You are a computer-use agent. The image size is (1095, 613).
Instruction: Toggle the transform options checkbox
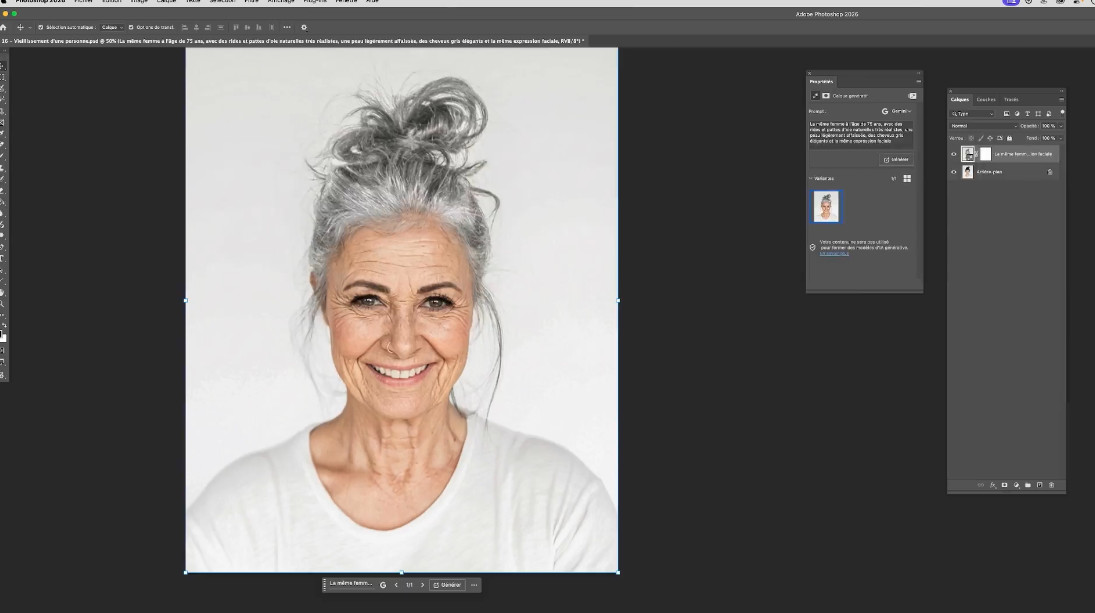[x=130, y=27]
